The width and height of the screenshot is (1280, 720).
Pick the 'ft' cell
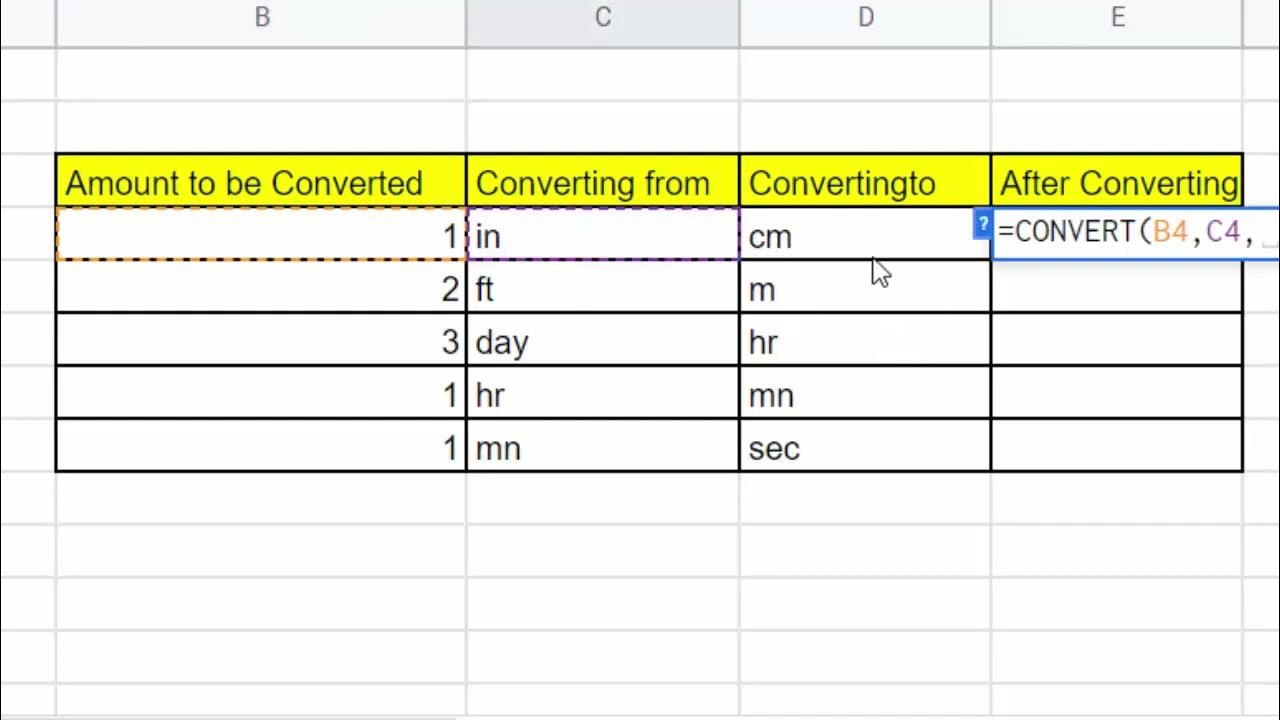[x=603, y=290]
